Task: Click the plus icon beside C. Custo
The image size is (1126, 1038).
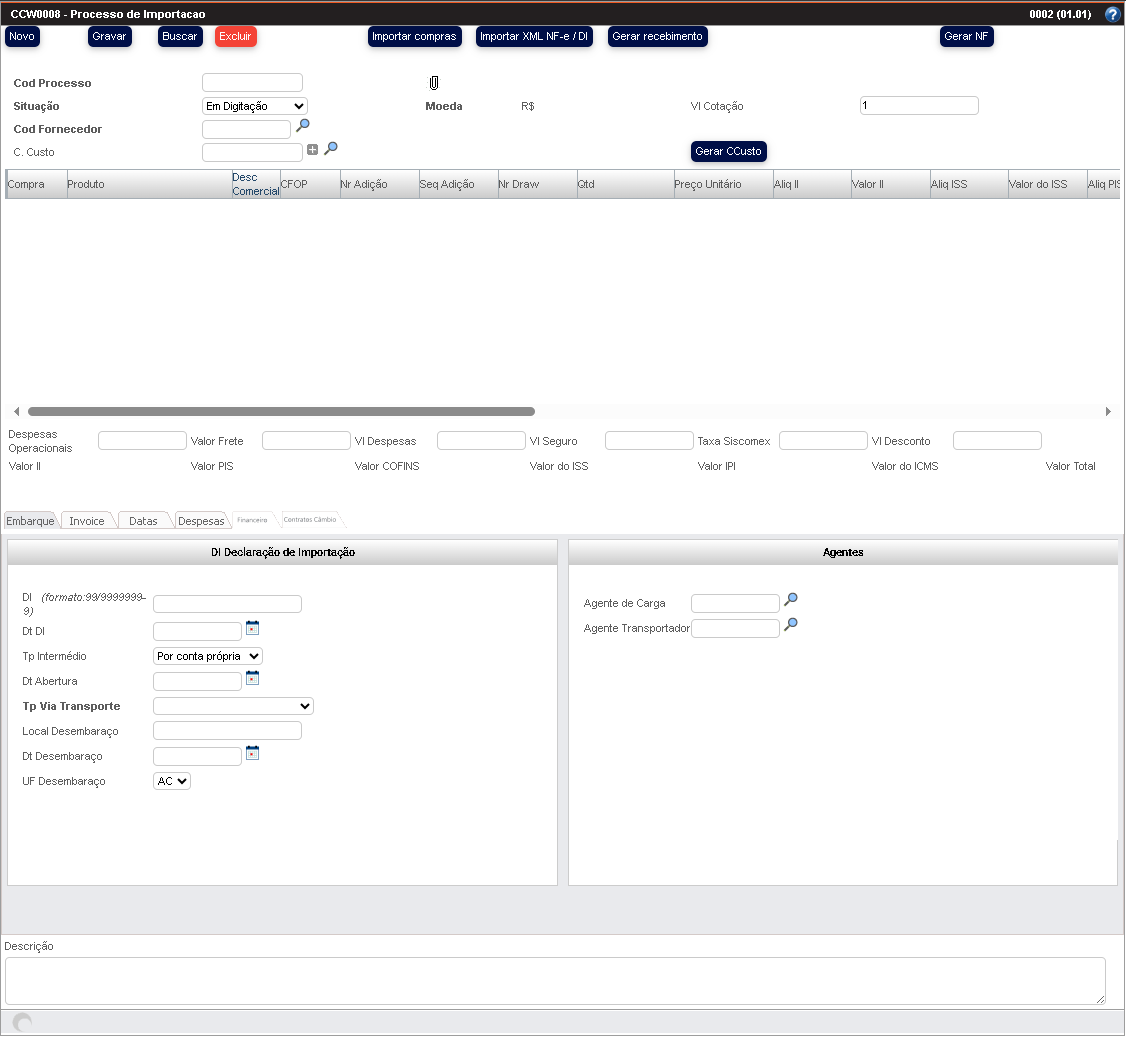Action: click(313, 149)
